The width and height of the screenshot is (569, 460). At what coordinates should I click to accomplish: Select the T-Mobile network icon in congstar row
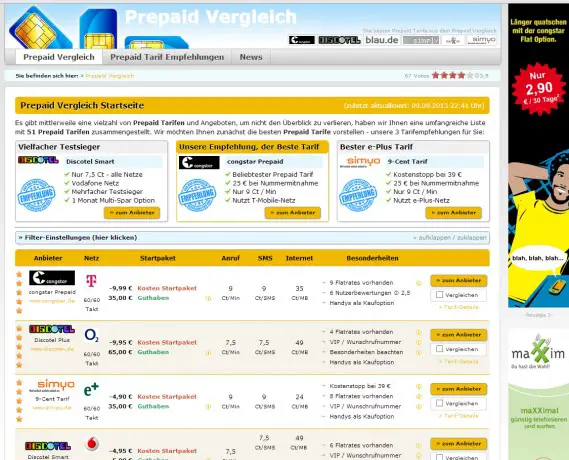pyautogui.click(x=91, y=281)
